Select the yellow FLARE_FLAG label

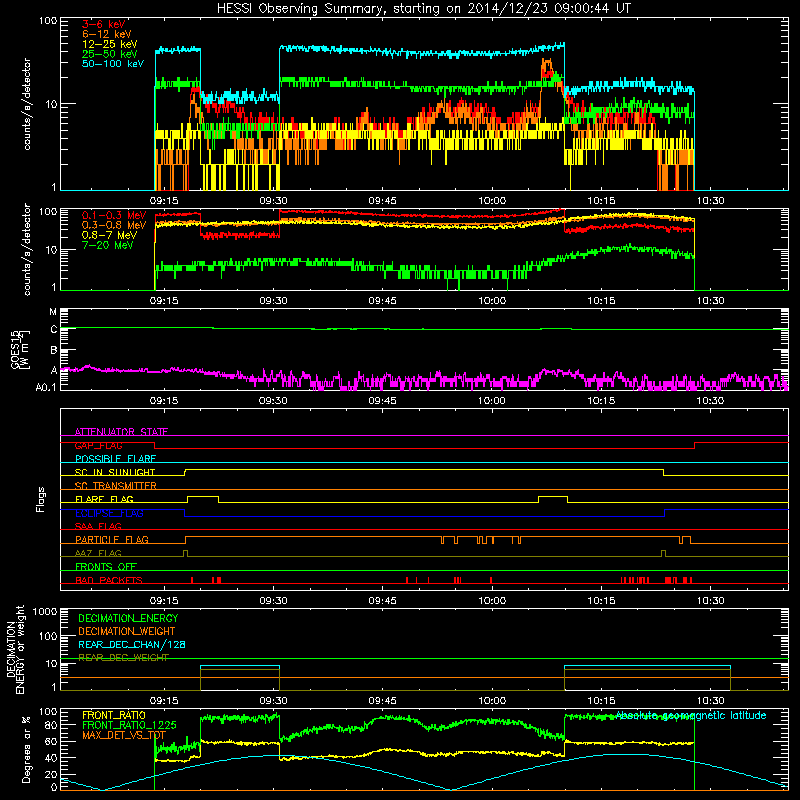pyautogui.click(x=104, y=499)
